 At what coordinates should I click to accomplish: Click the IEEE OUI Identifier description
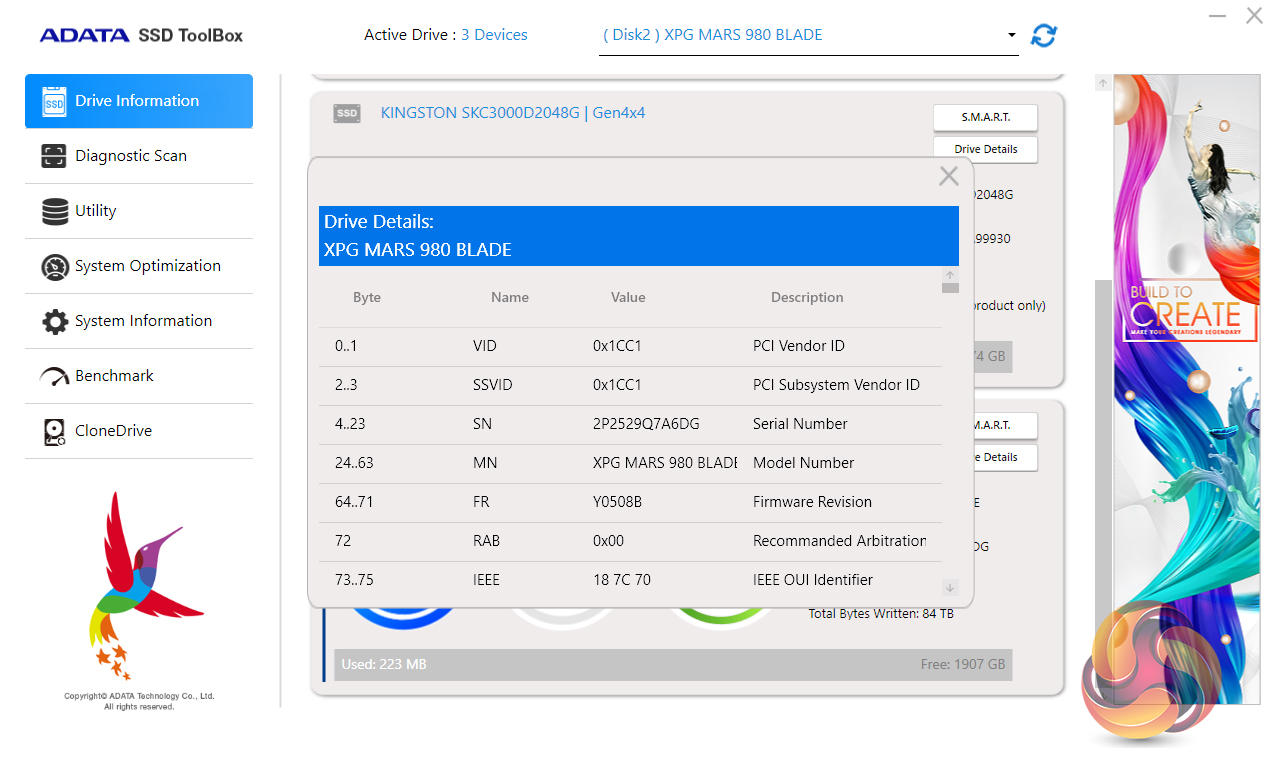tap(813, 580)
